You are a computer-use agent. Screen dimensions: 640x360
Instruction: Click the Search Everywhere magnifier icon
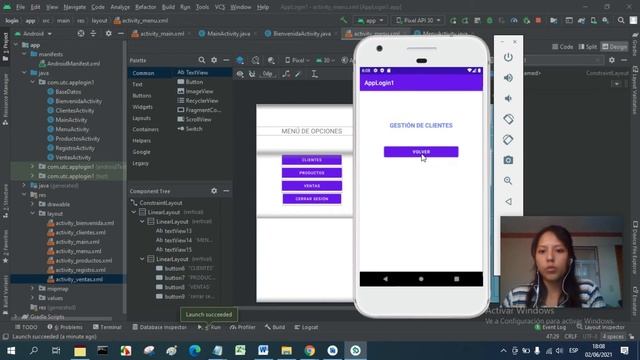pos(621,20)
